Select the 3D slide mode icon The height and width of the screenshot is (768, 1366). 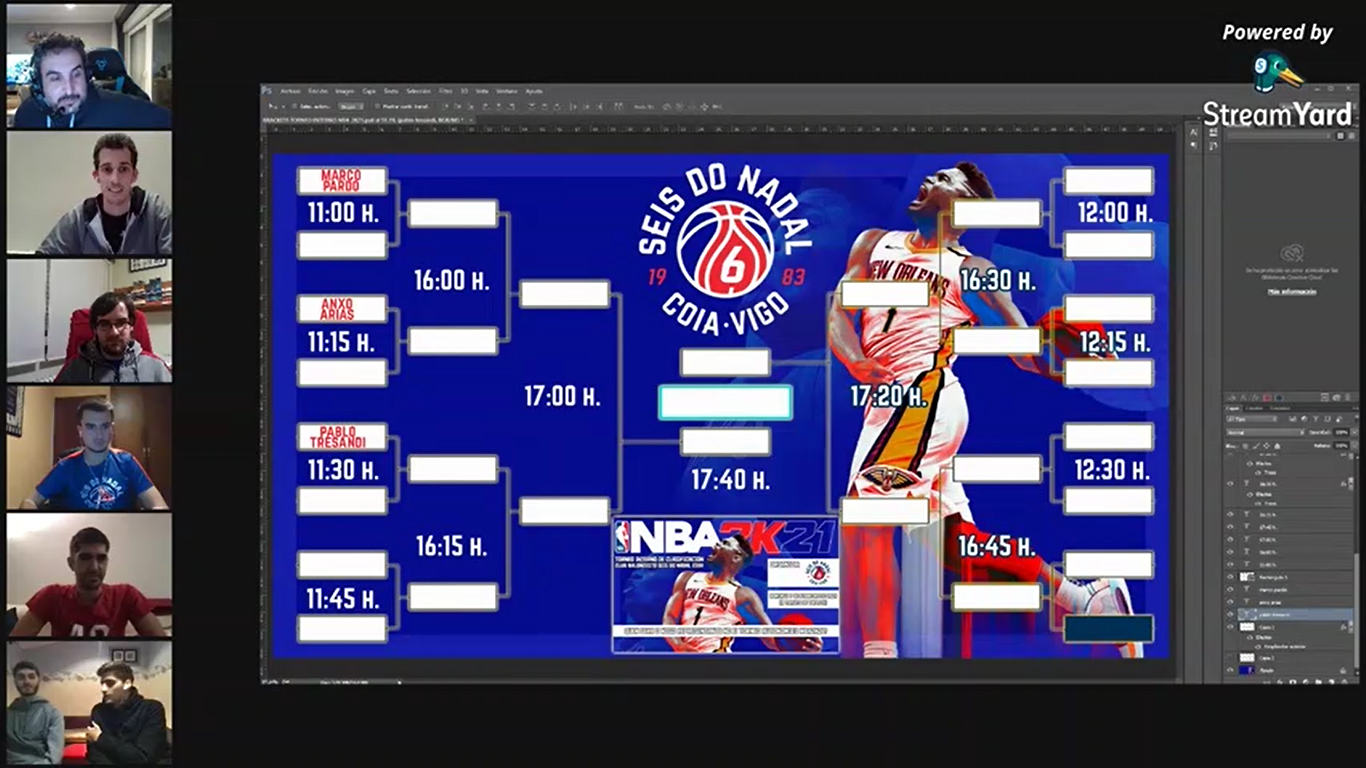704,107
